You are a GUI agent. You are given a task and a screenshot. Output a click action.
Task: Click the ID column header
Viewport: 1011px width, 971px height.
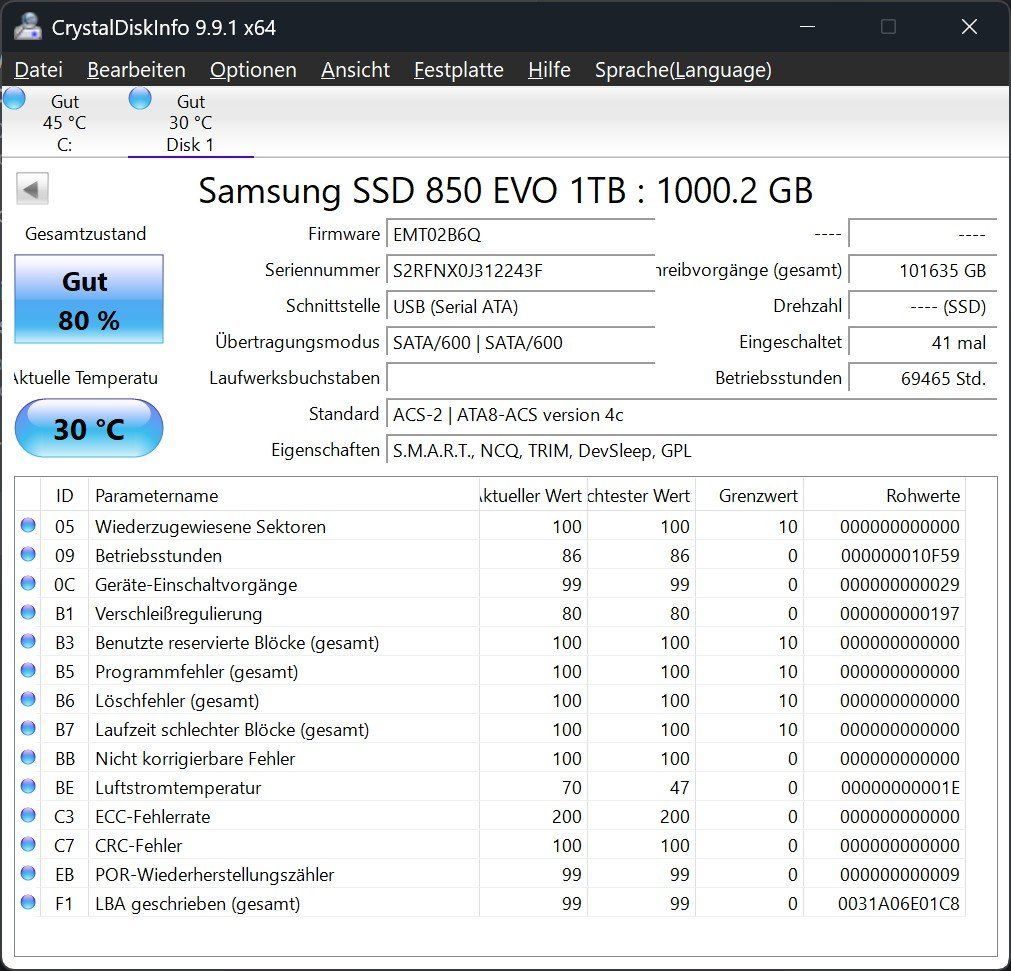64,495
